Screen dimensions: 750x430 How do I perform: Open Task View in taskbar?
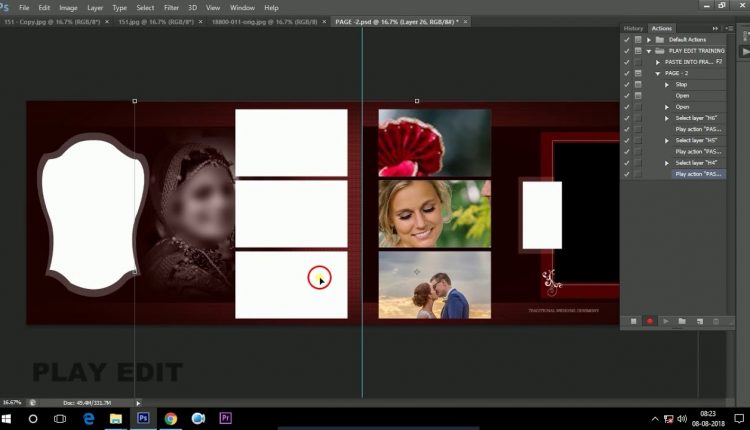point(60,419)
